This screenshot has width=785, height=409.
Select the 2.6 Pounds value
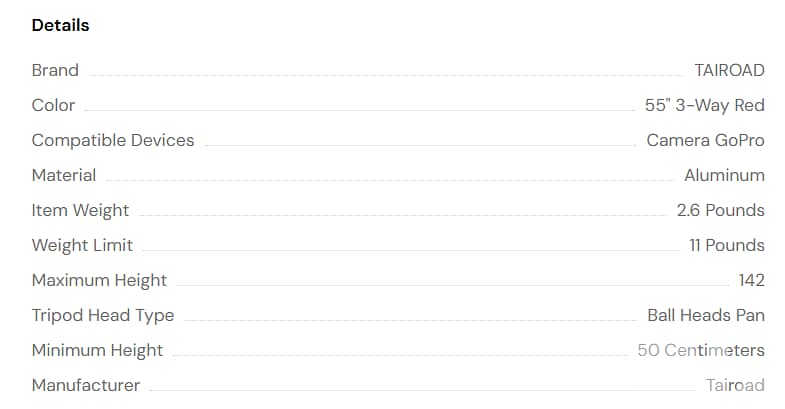(x=720, y=211)
